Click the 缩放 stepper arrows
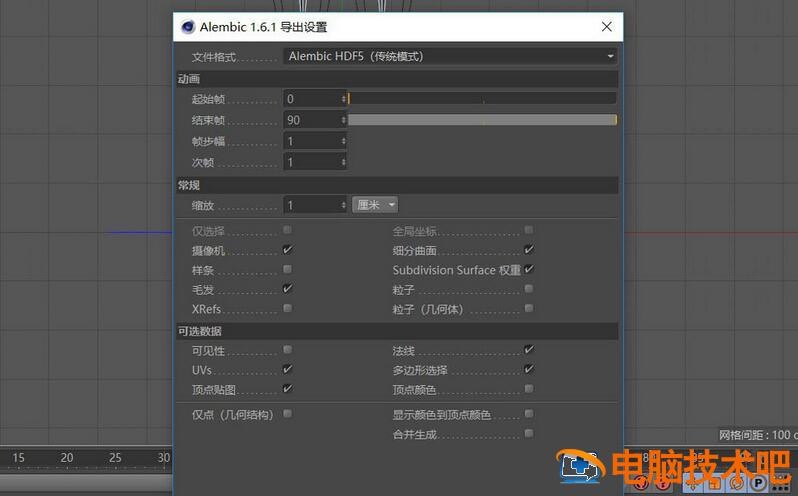798x496 pixels. [344, 205]
